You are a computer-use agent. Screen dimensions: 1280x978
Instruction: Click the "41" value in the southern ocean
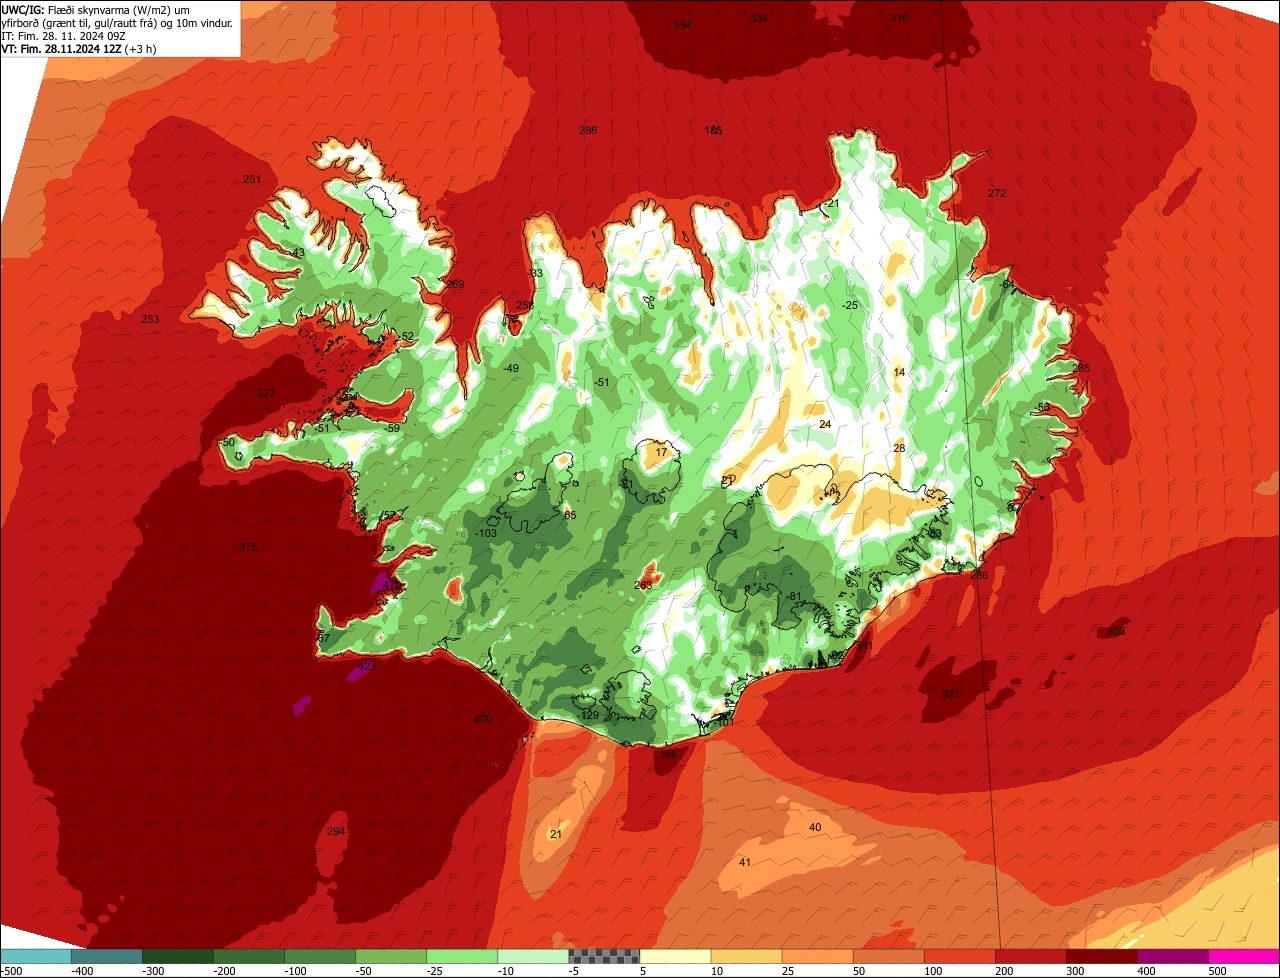[745, 862]
